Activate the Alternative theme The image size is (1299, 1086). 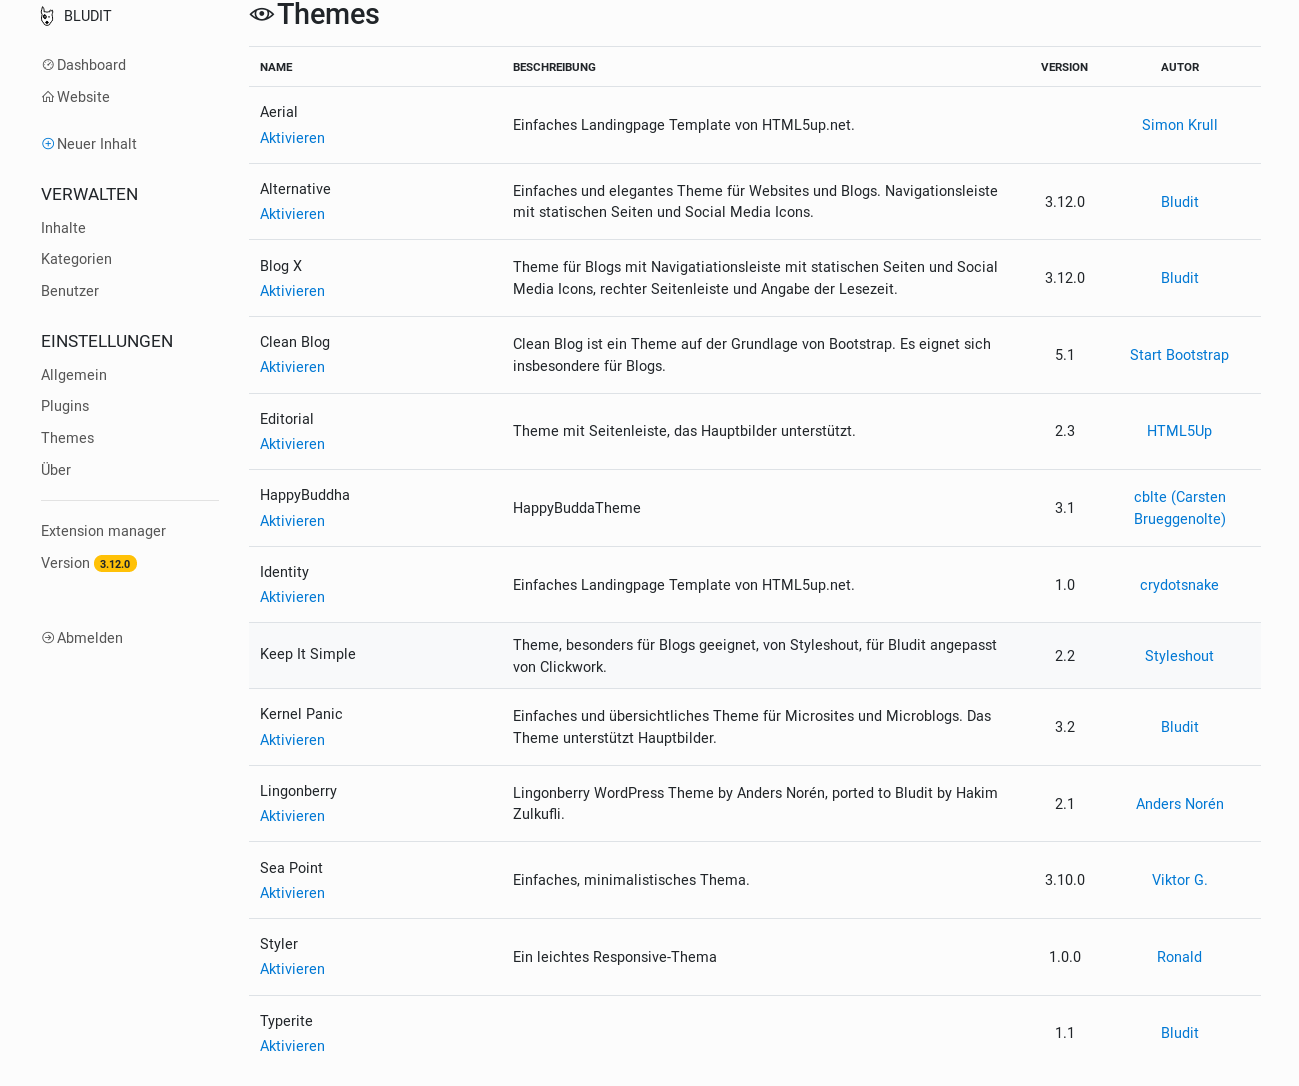tap(292, 214)
